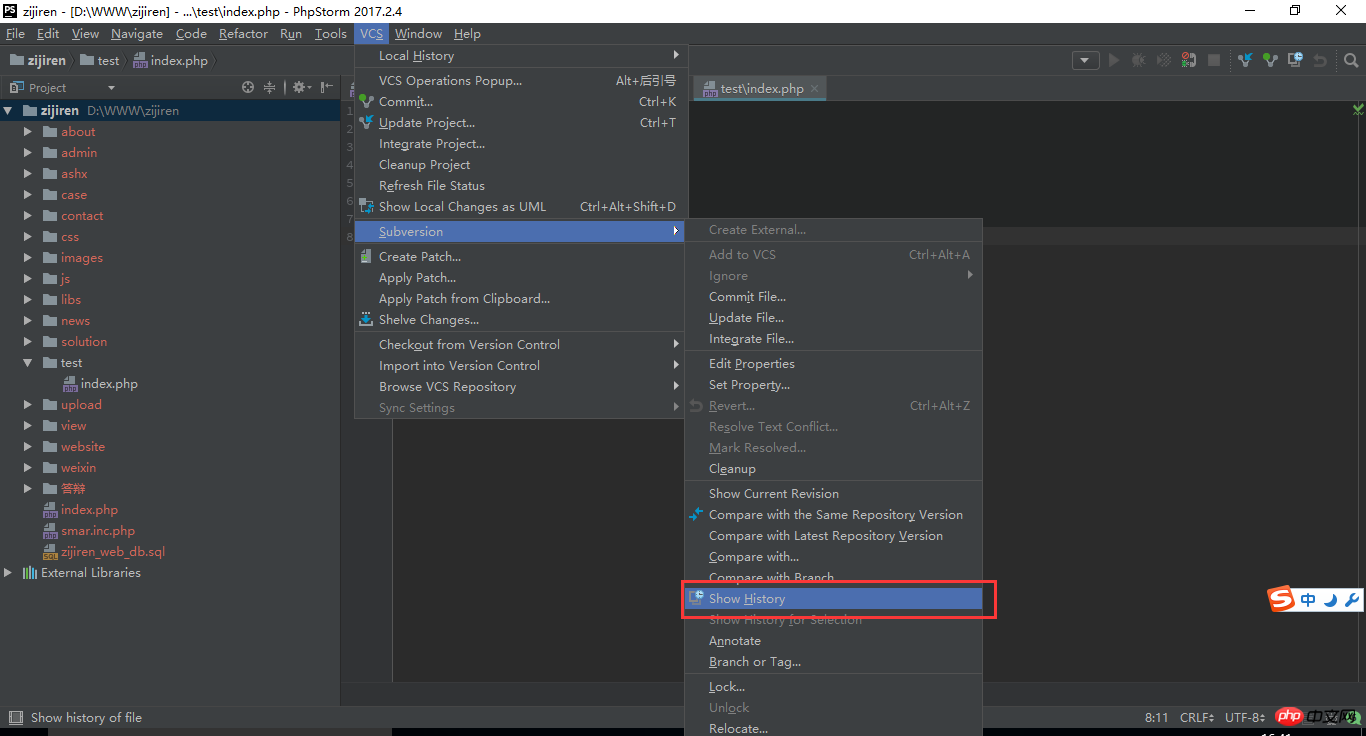Choose Commit... in VCS menu
This screenshot has height=736, width=1366.
click(521, 102)
